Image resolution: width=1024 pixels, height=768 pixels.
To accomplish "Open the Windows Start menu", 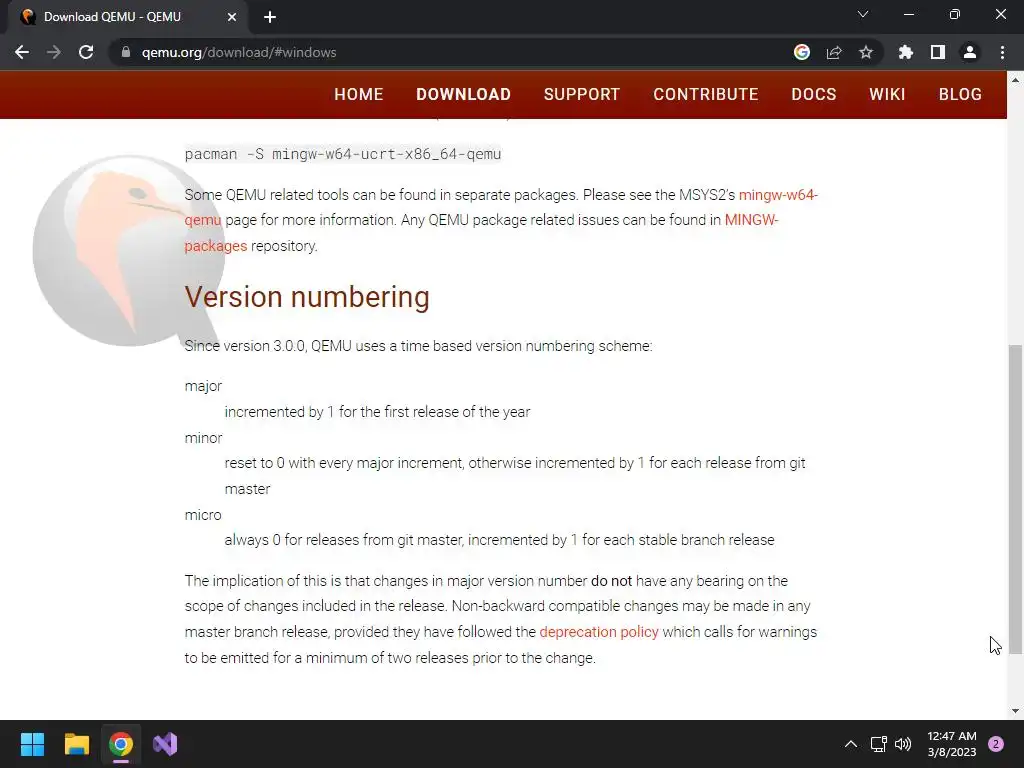I will (32, 744).
